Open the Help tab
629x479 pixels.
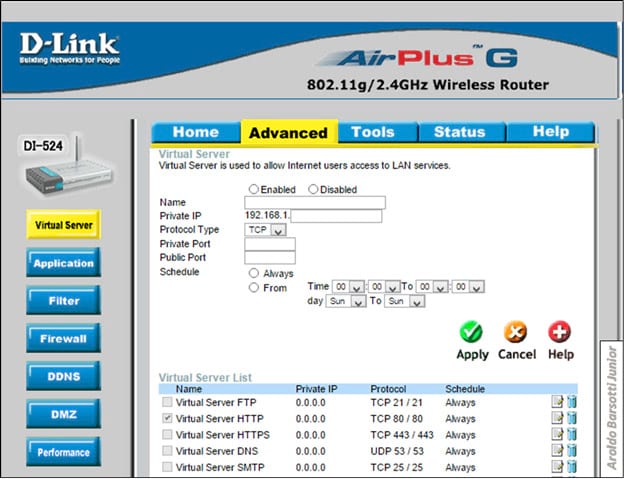point(551,132)
